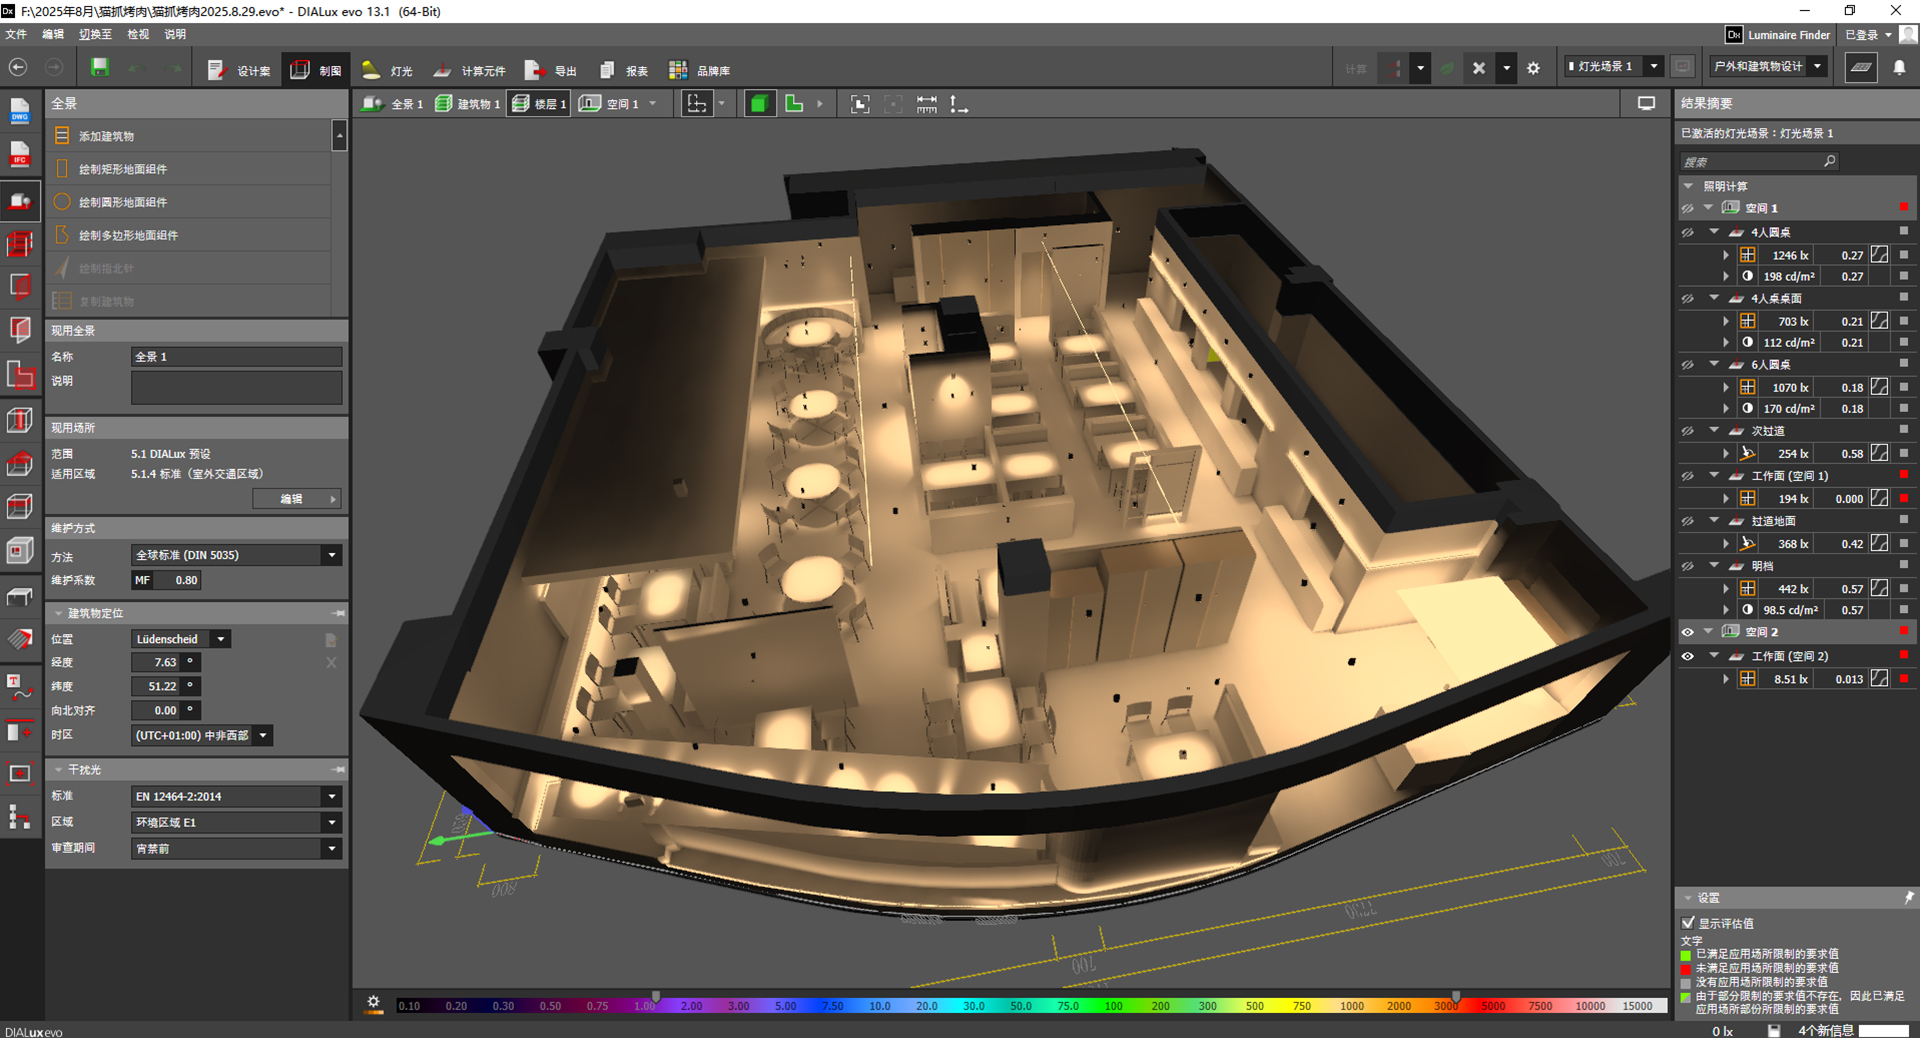Open calculation settings gear in top toolbar
1920x1038 pixels.
point(1533,68)
